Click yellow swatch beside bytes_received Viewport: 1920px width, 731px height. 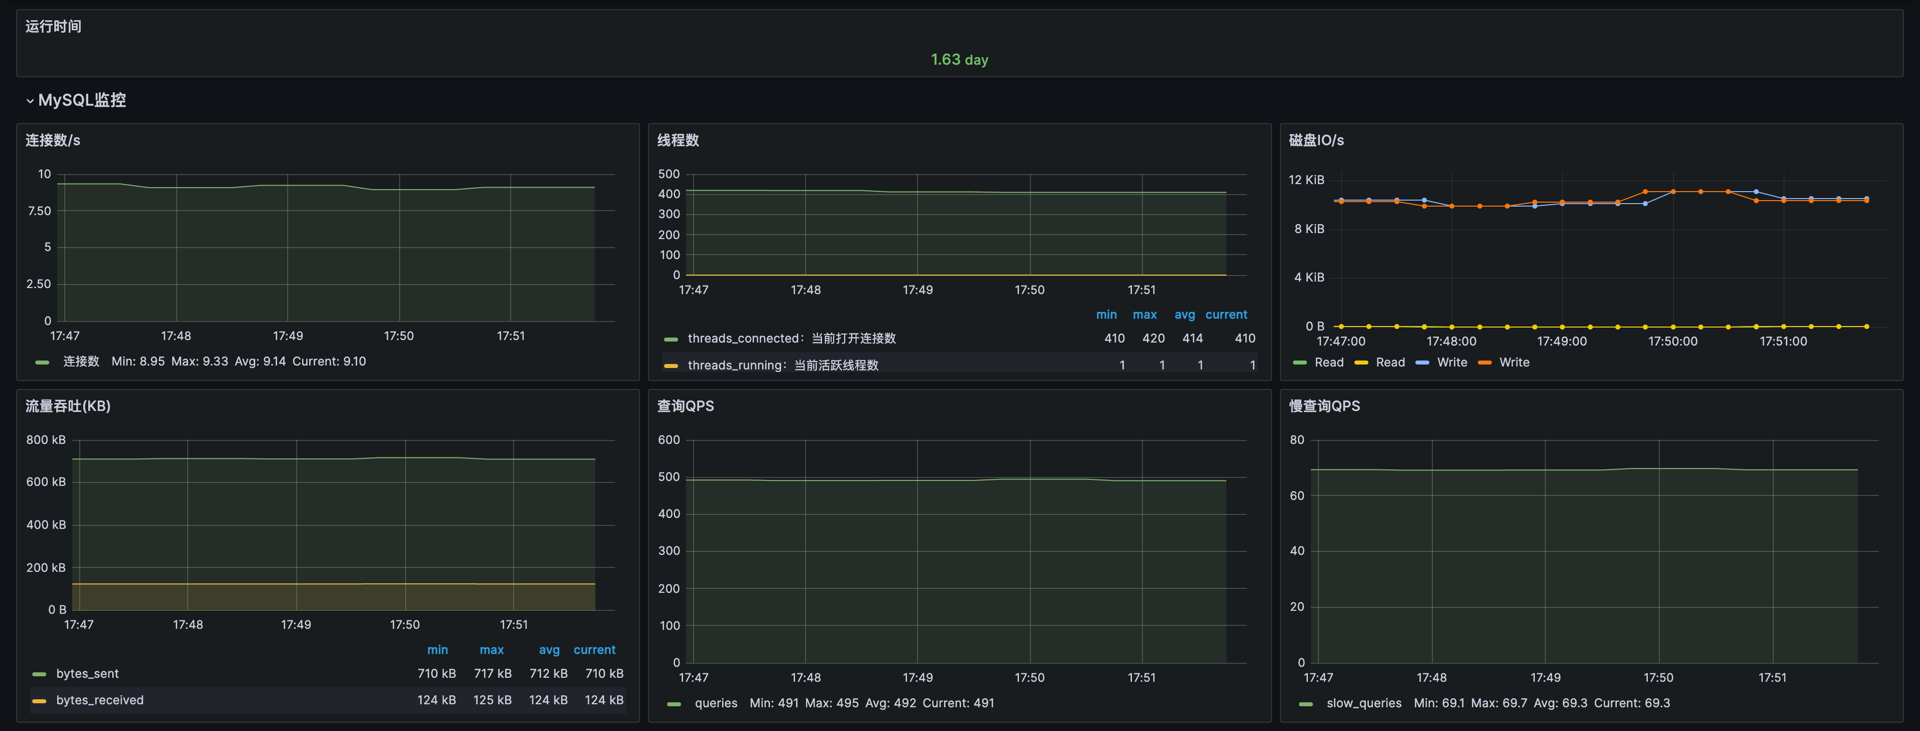pos(40,701)
